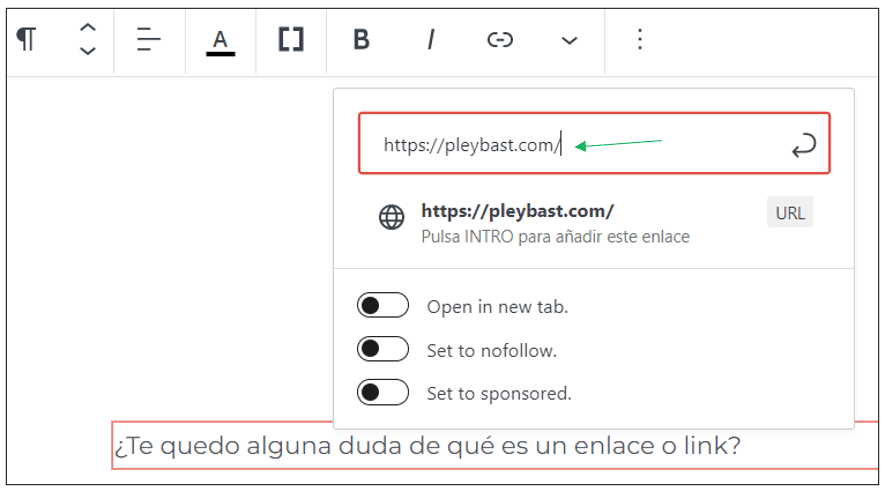Viewport: 887px width, 494px height.
Task: Open the three-dot block options menu
Action: [640, 40]
